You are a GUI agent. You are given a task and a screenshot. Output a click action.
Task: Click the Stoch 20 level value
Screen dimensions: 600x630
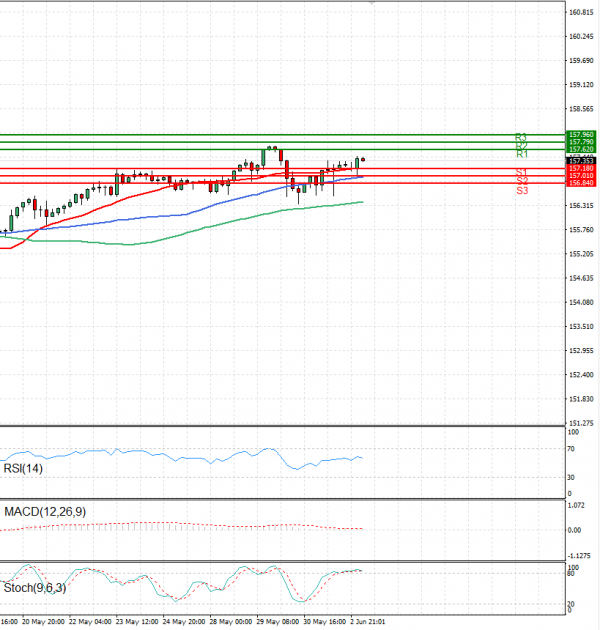pos(571,604)
